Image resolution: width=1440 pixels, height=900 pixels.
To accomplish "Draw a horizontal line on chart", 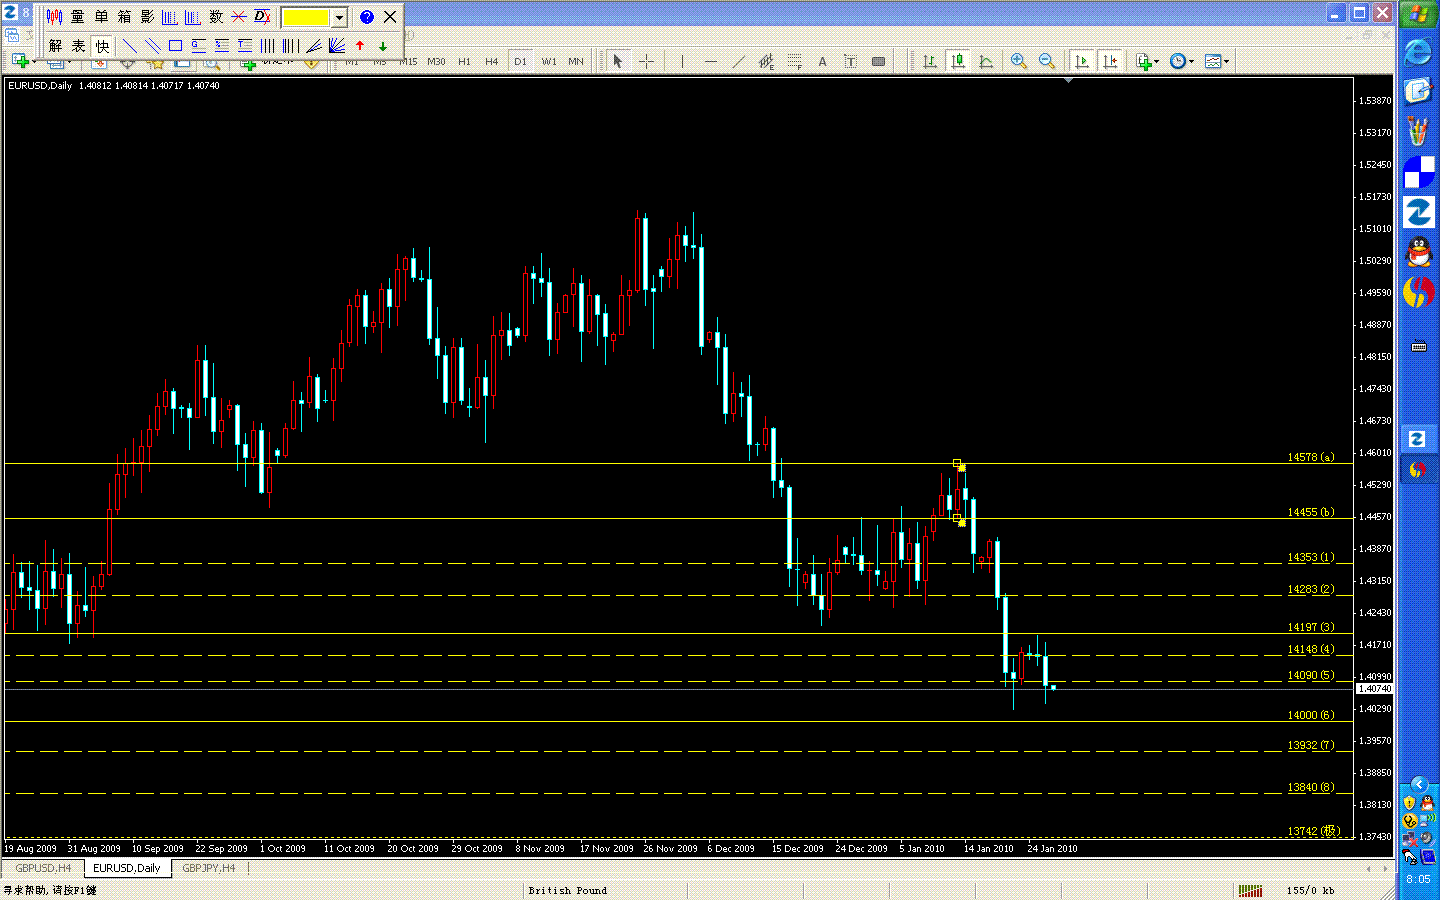I will [x=710, y=62].
